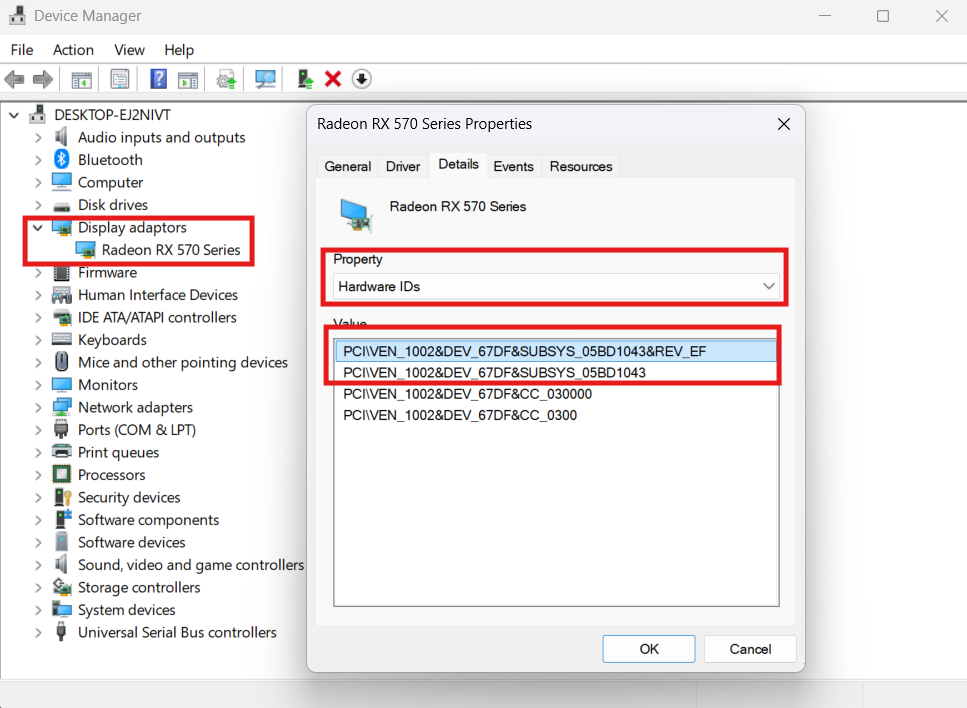Click the Cancel button

click(x=750, y=649)
